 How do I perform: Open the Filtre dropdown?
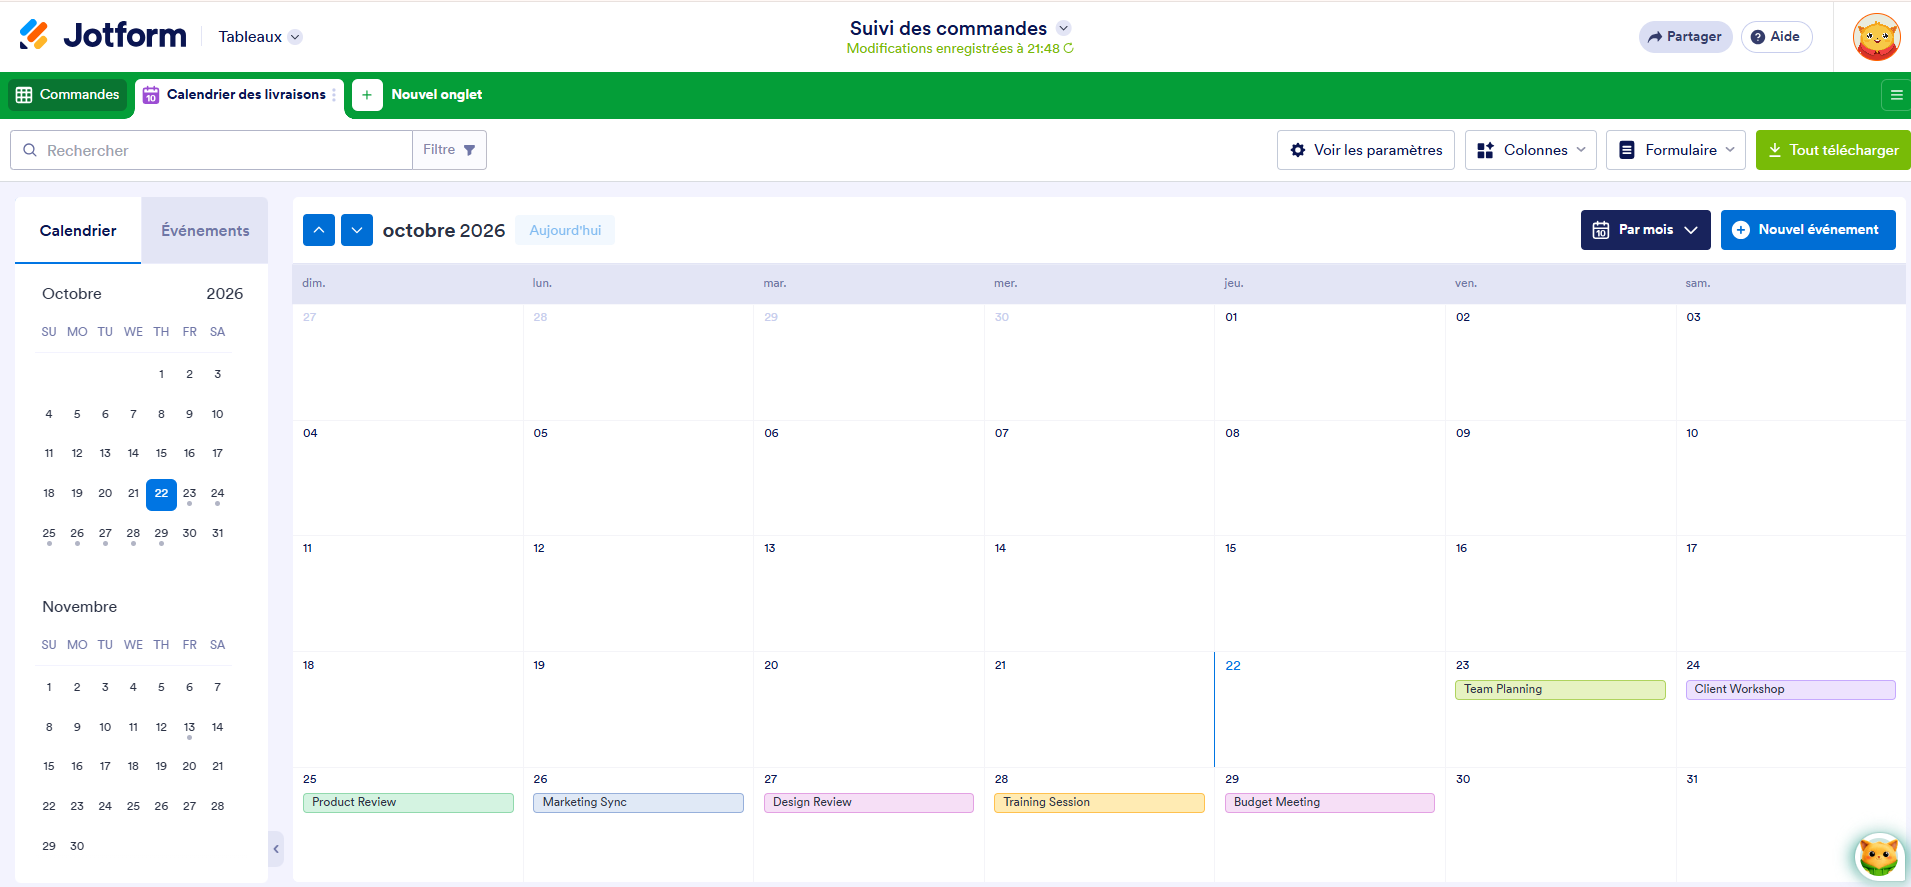[x=449, y=150]
